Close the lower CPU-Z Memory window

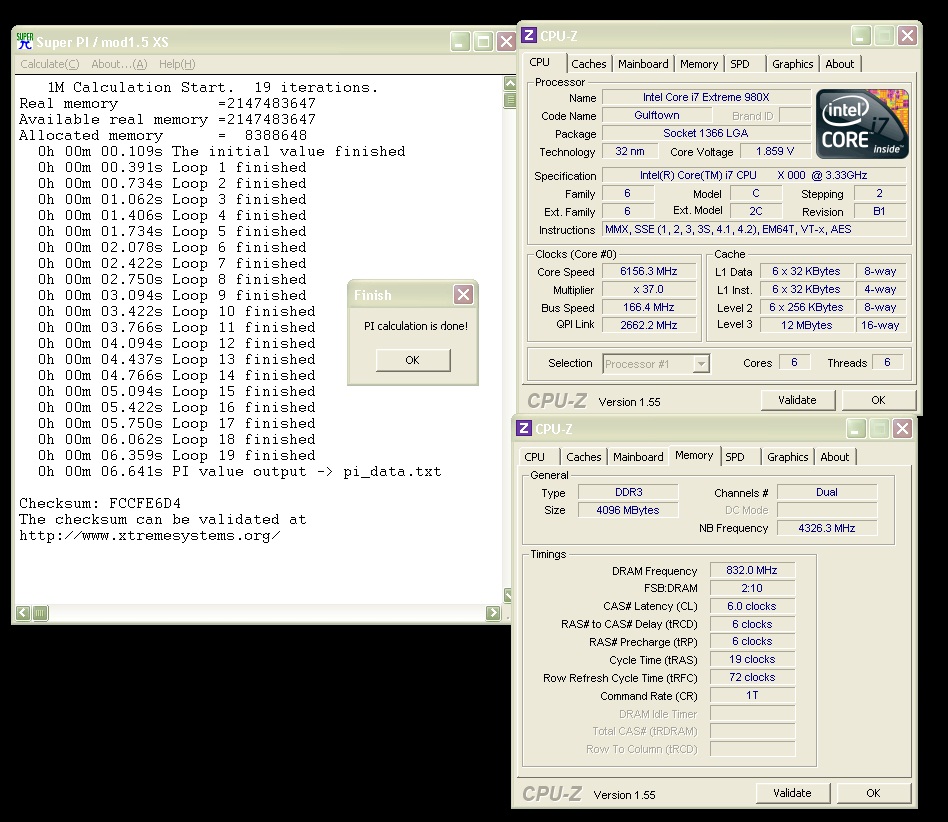click(902, 429)
